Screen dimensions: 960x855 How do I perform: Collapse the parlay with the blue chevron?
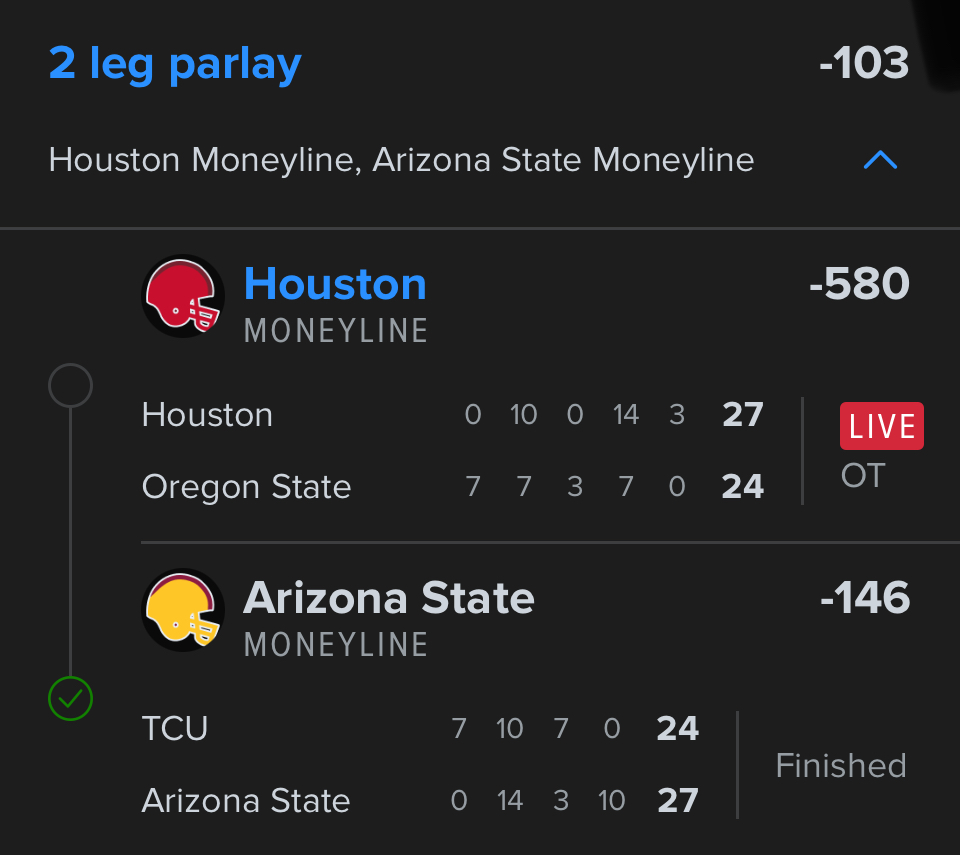(x=880, y=160)
